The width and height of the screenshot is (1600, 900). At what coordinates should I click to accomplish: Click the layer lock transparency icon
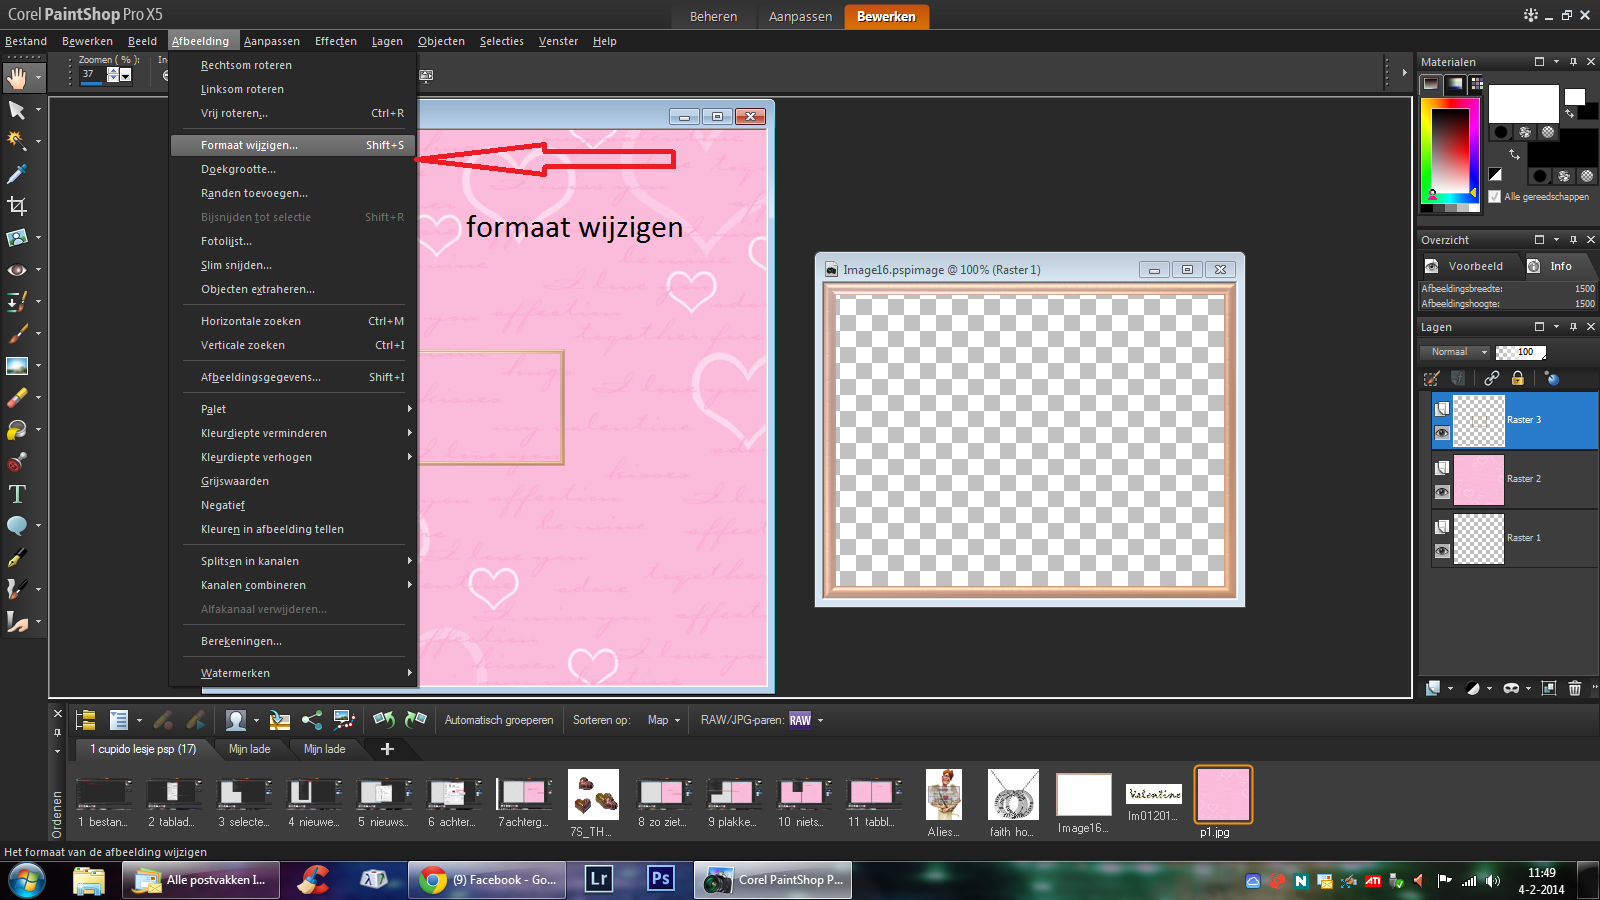pyautogui.click(x=1518, y=378)
